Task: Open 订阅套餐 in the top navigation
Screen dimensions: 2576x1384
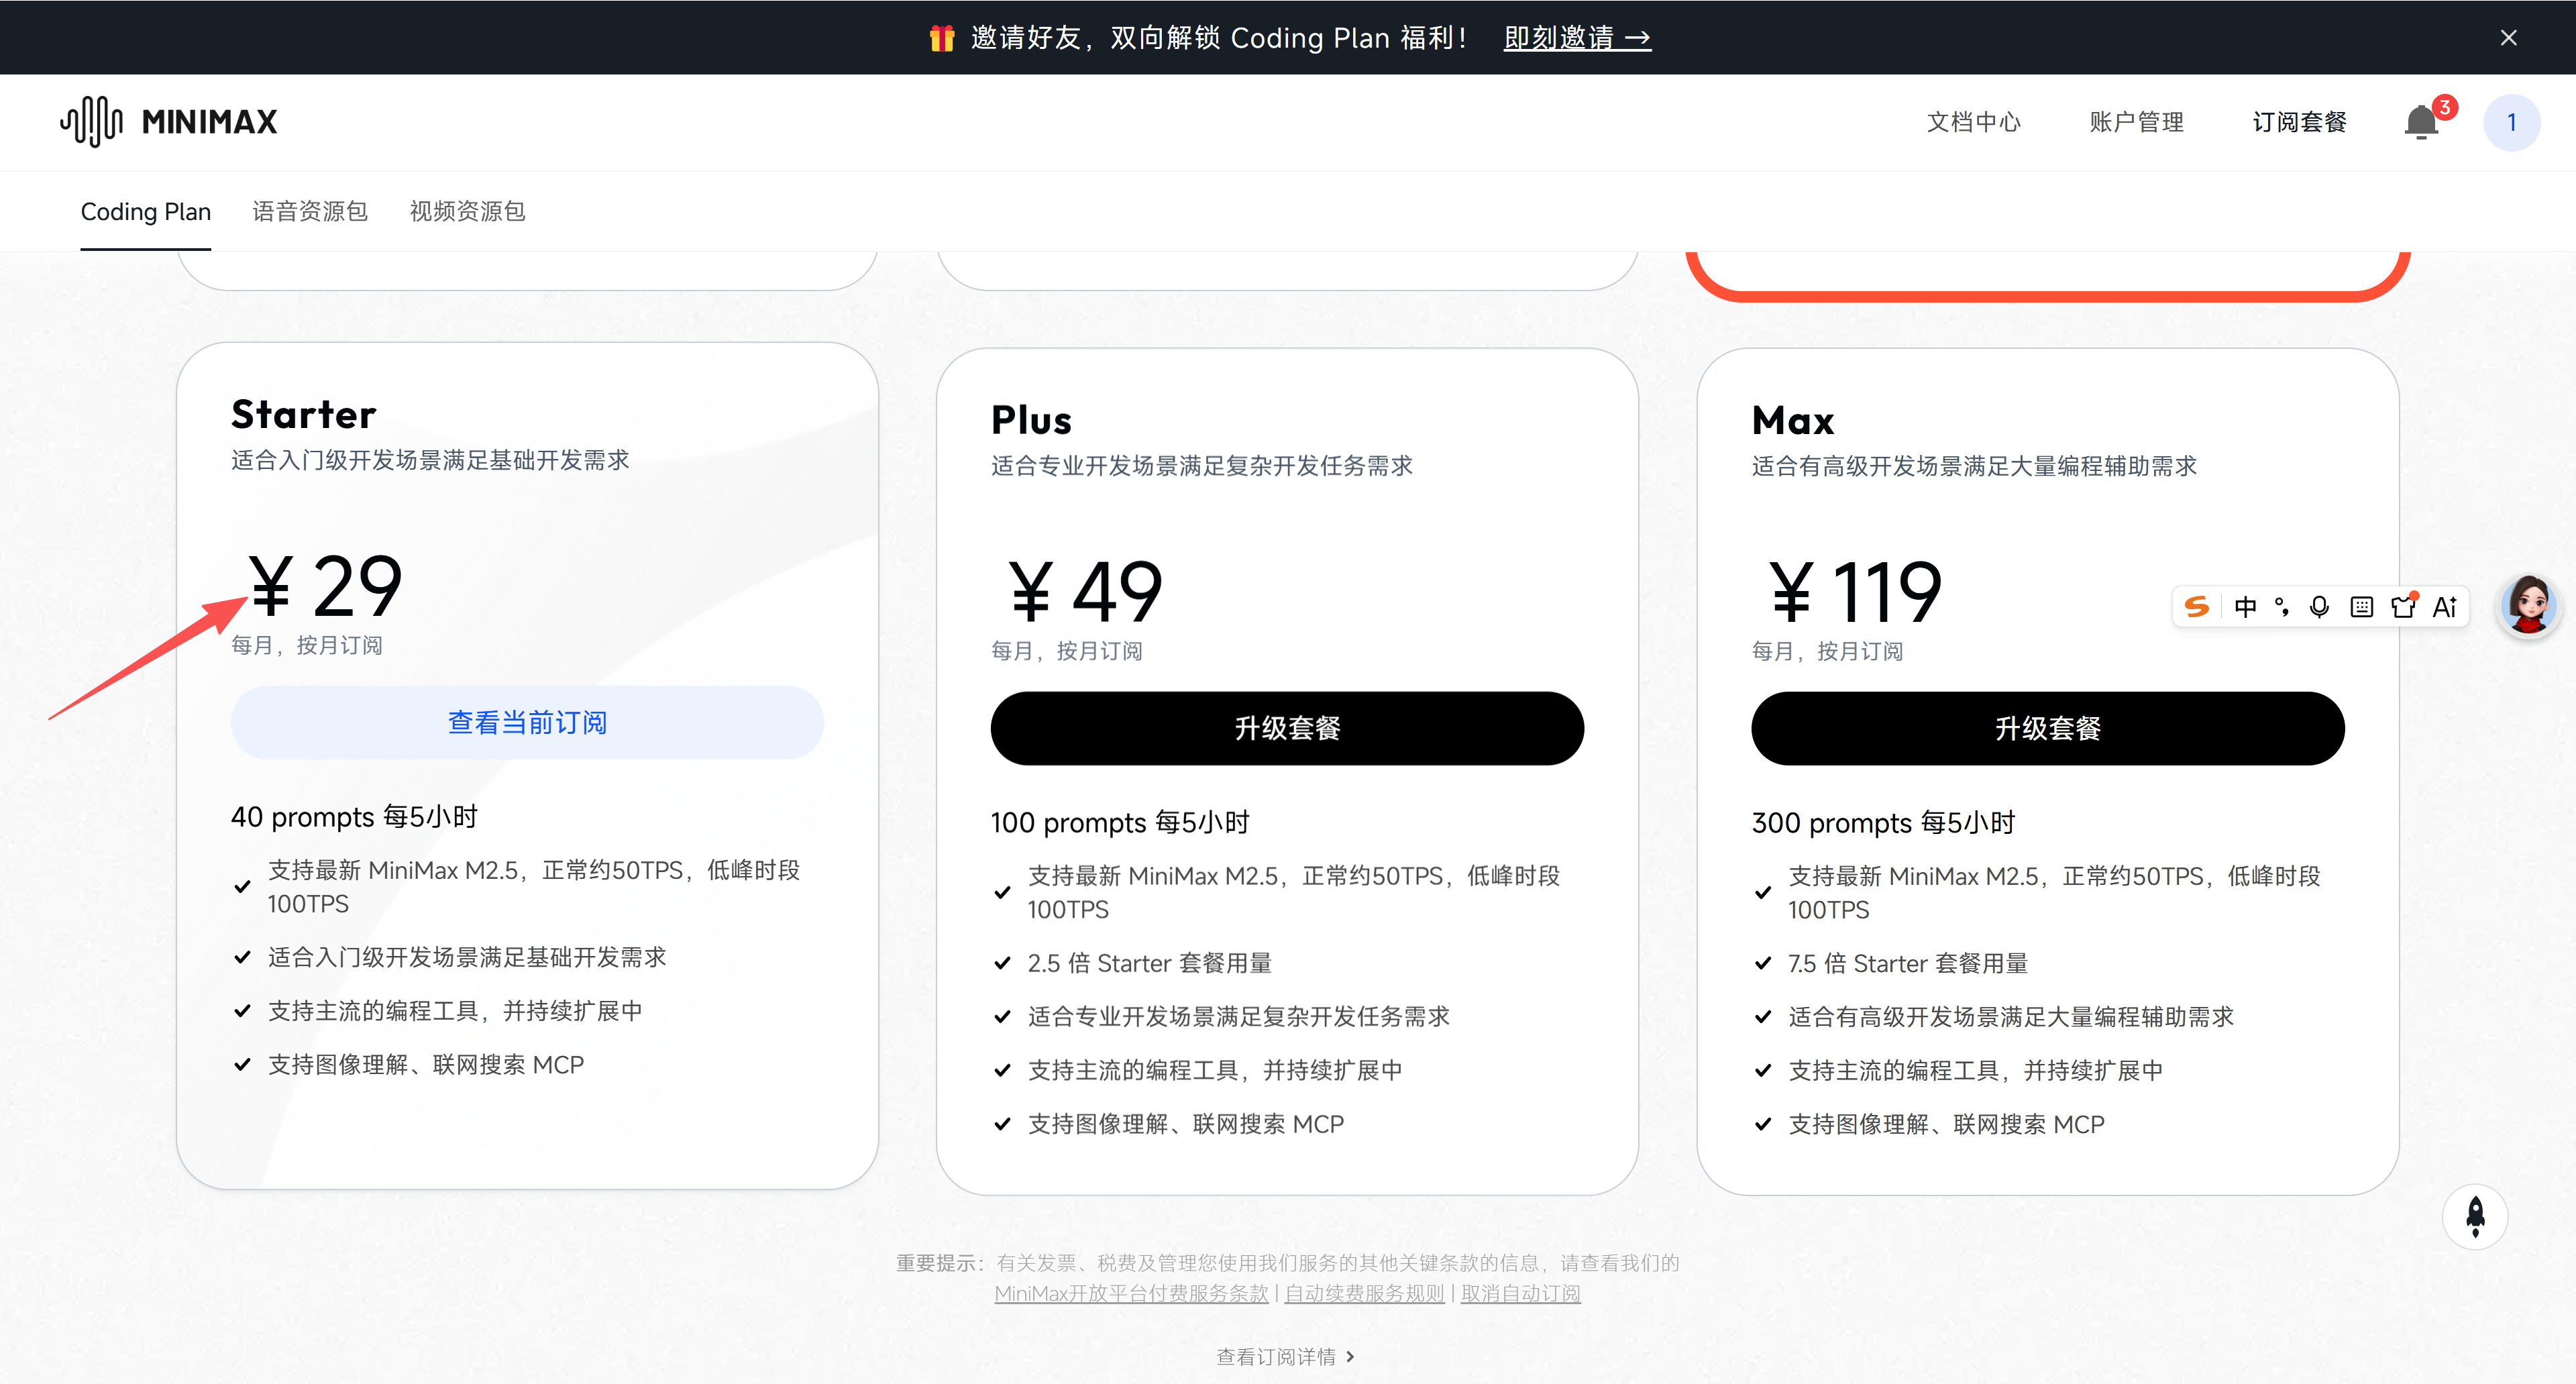Action: pos(2299,122)
